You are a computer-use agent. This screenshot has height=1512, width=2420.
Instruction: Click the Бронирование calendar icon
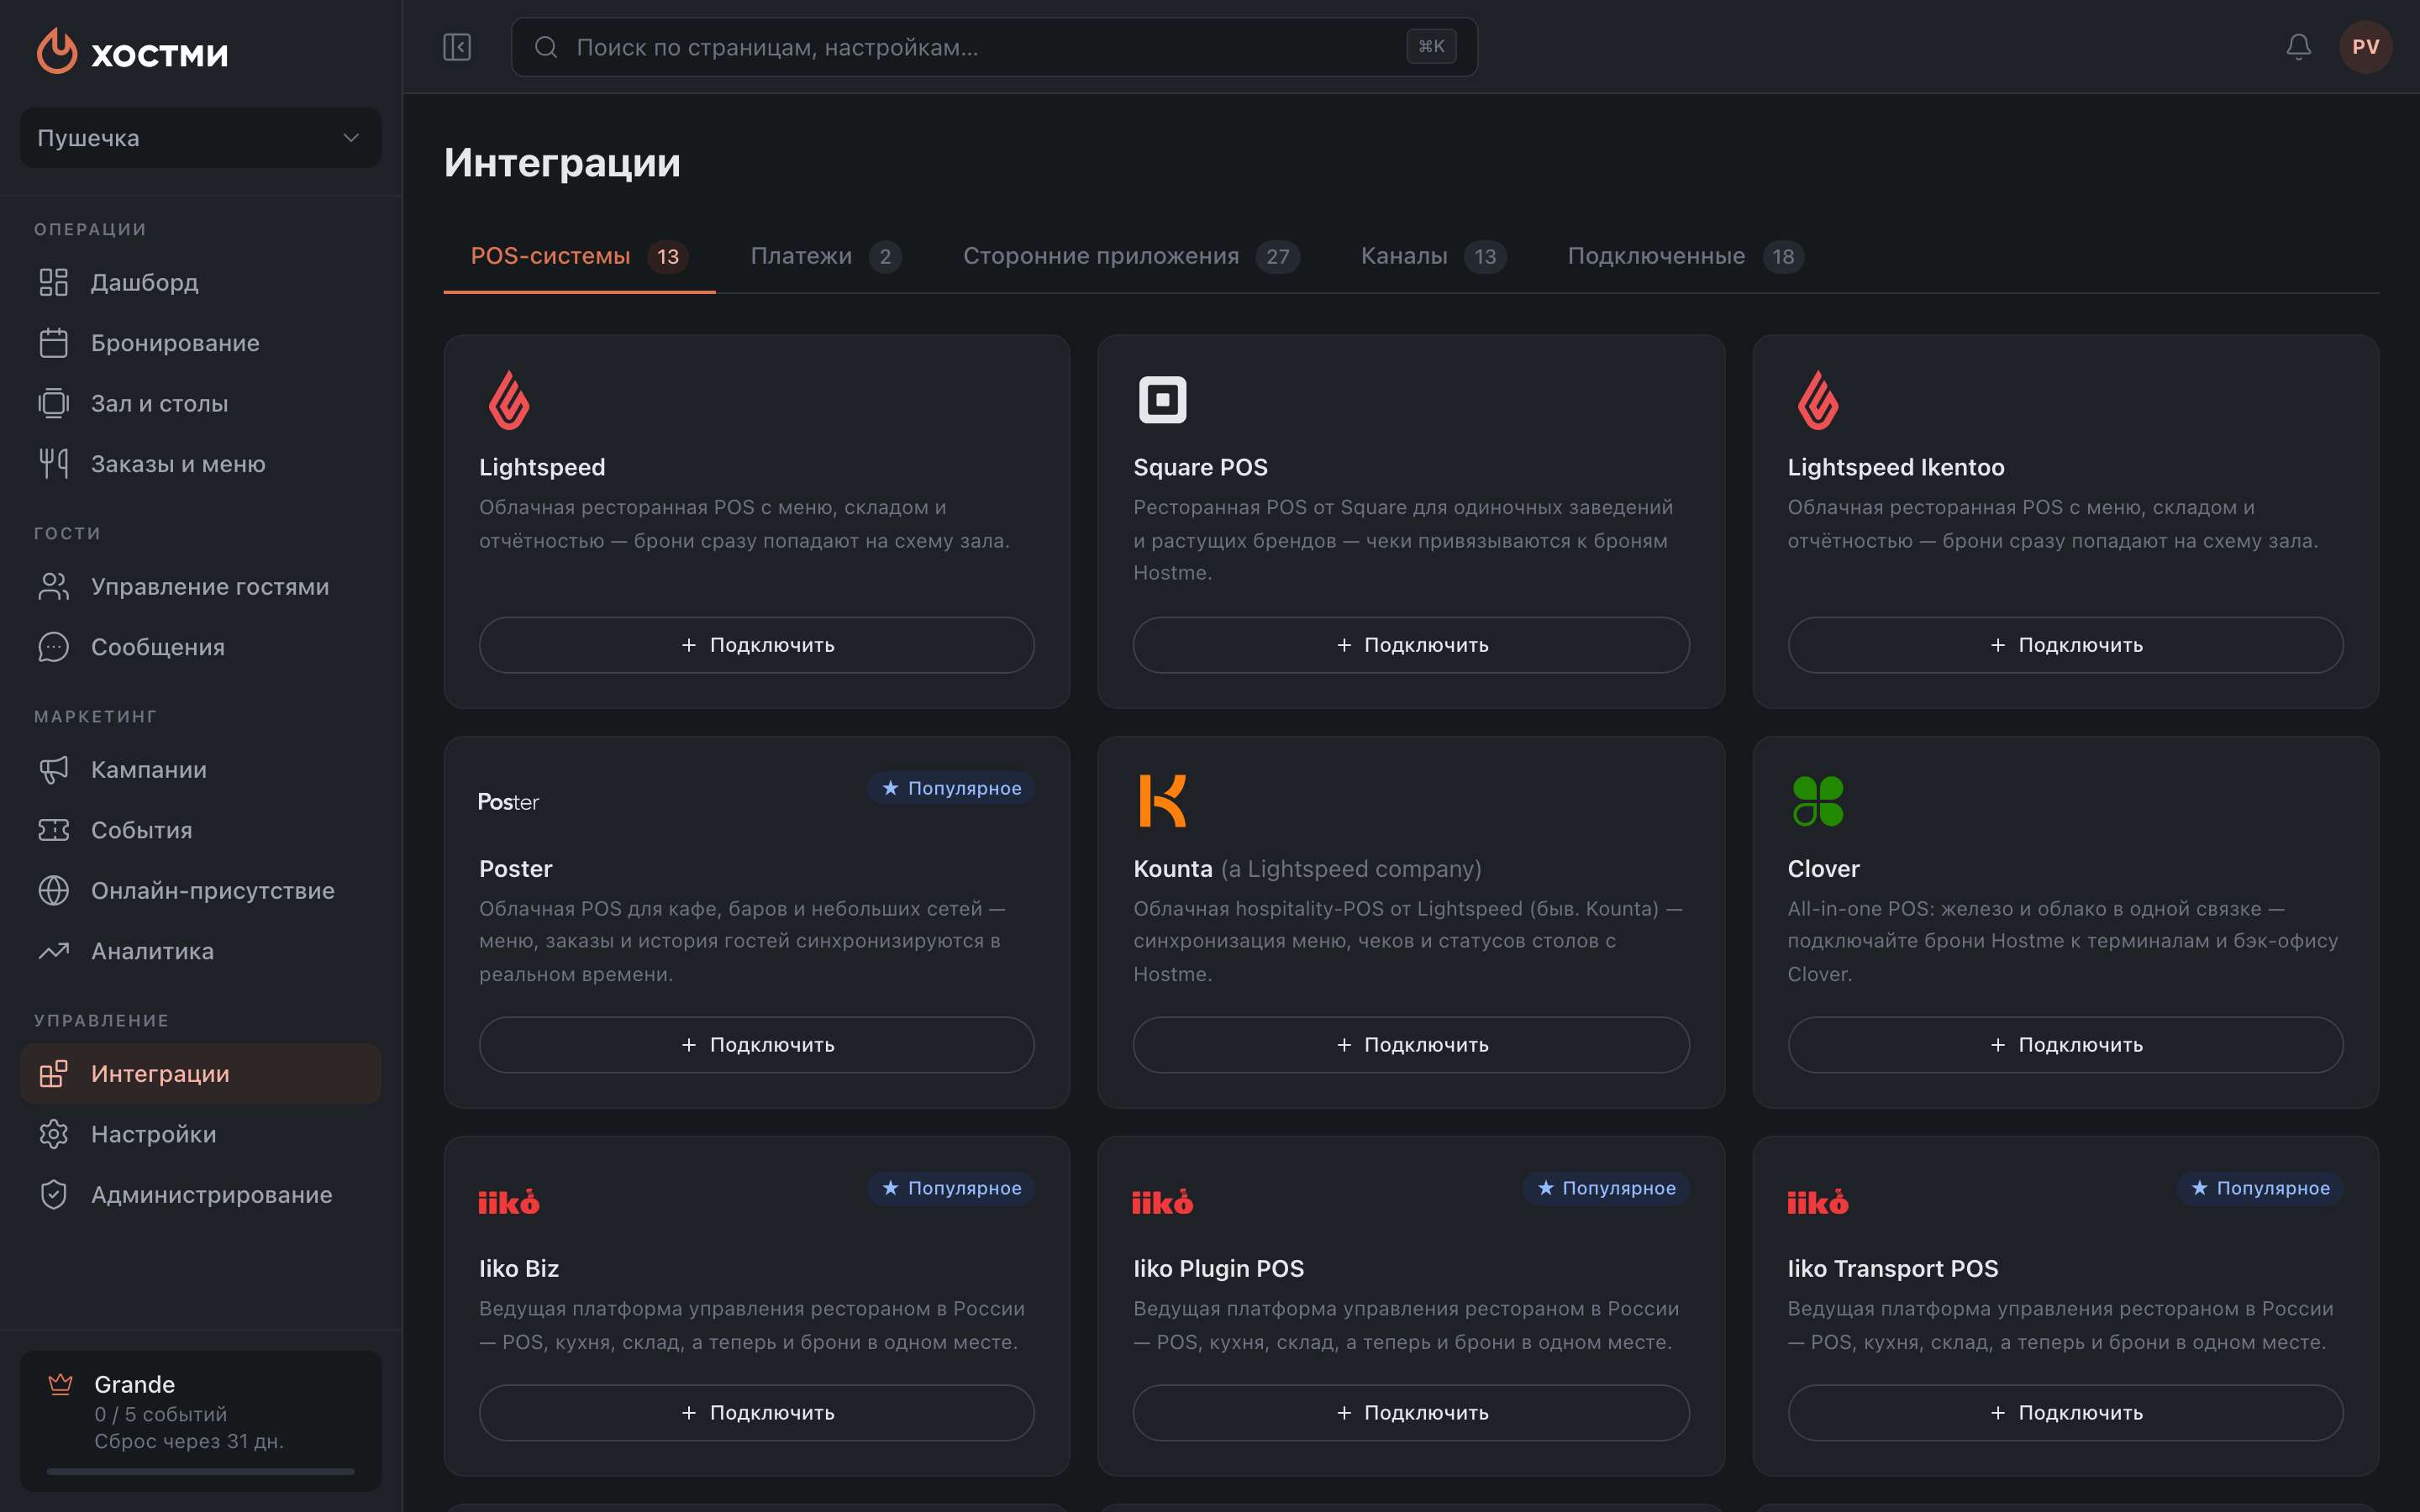tap(54, 343)
